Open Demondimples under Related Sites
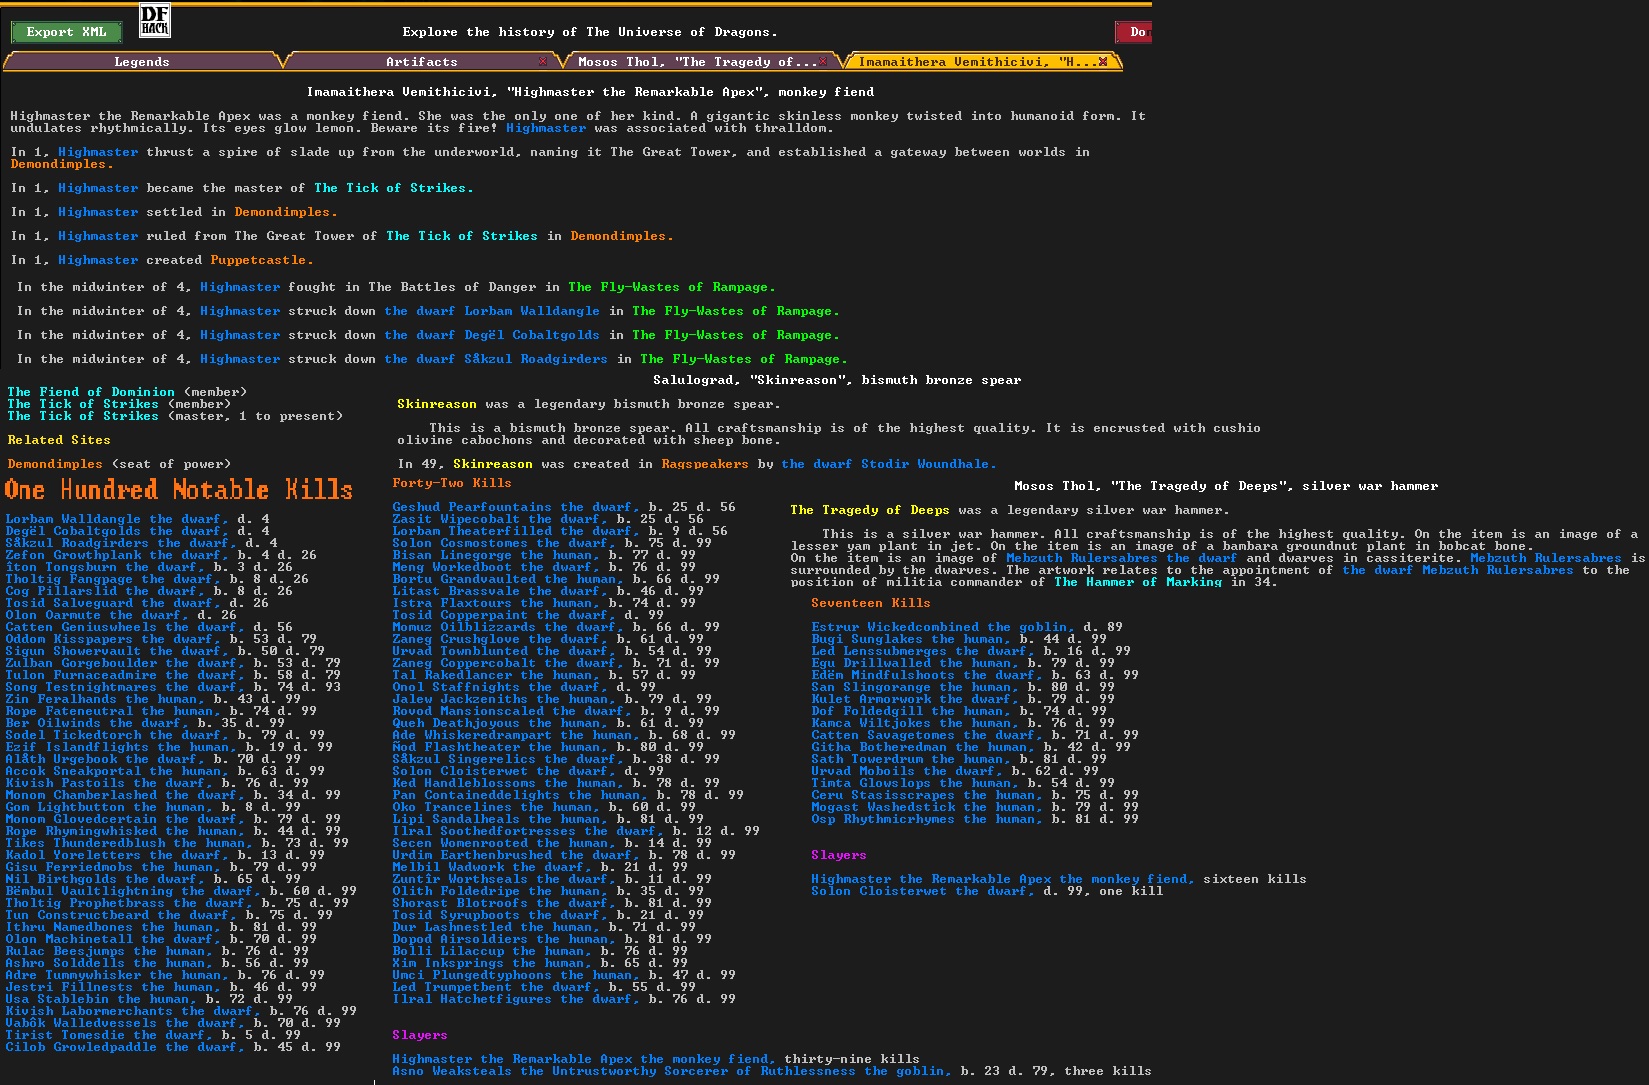 point(55,464)
